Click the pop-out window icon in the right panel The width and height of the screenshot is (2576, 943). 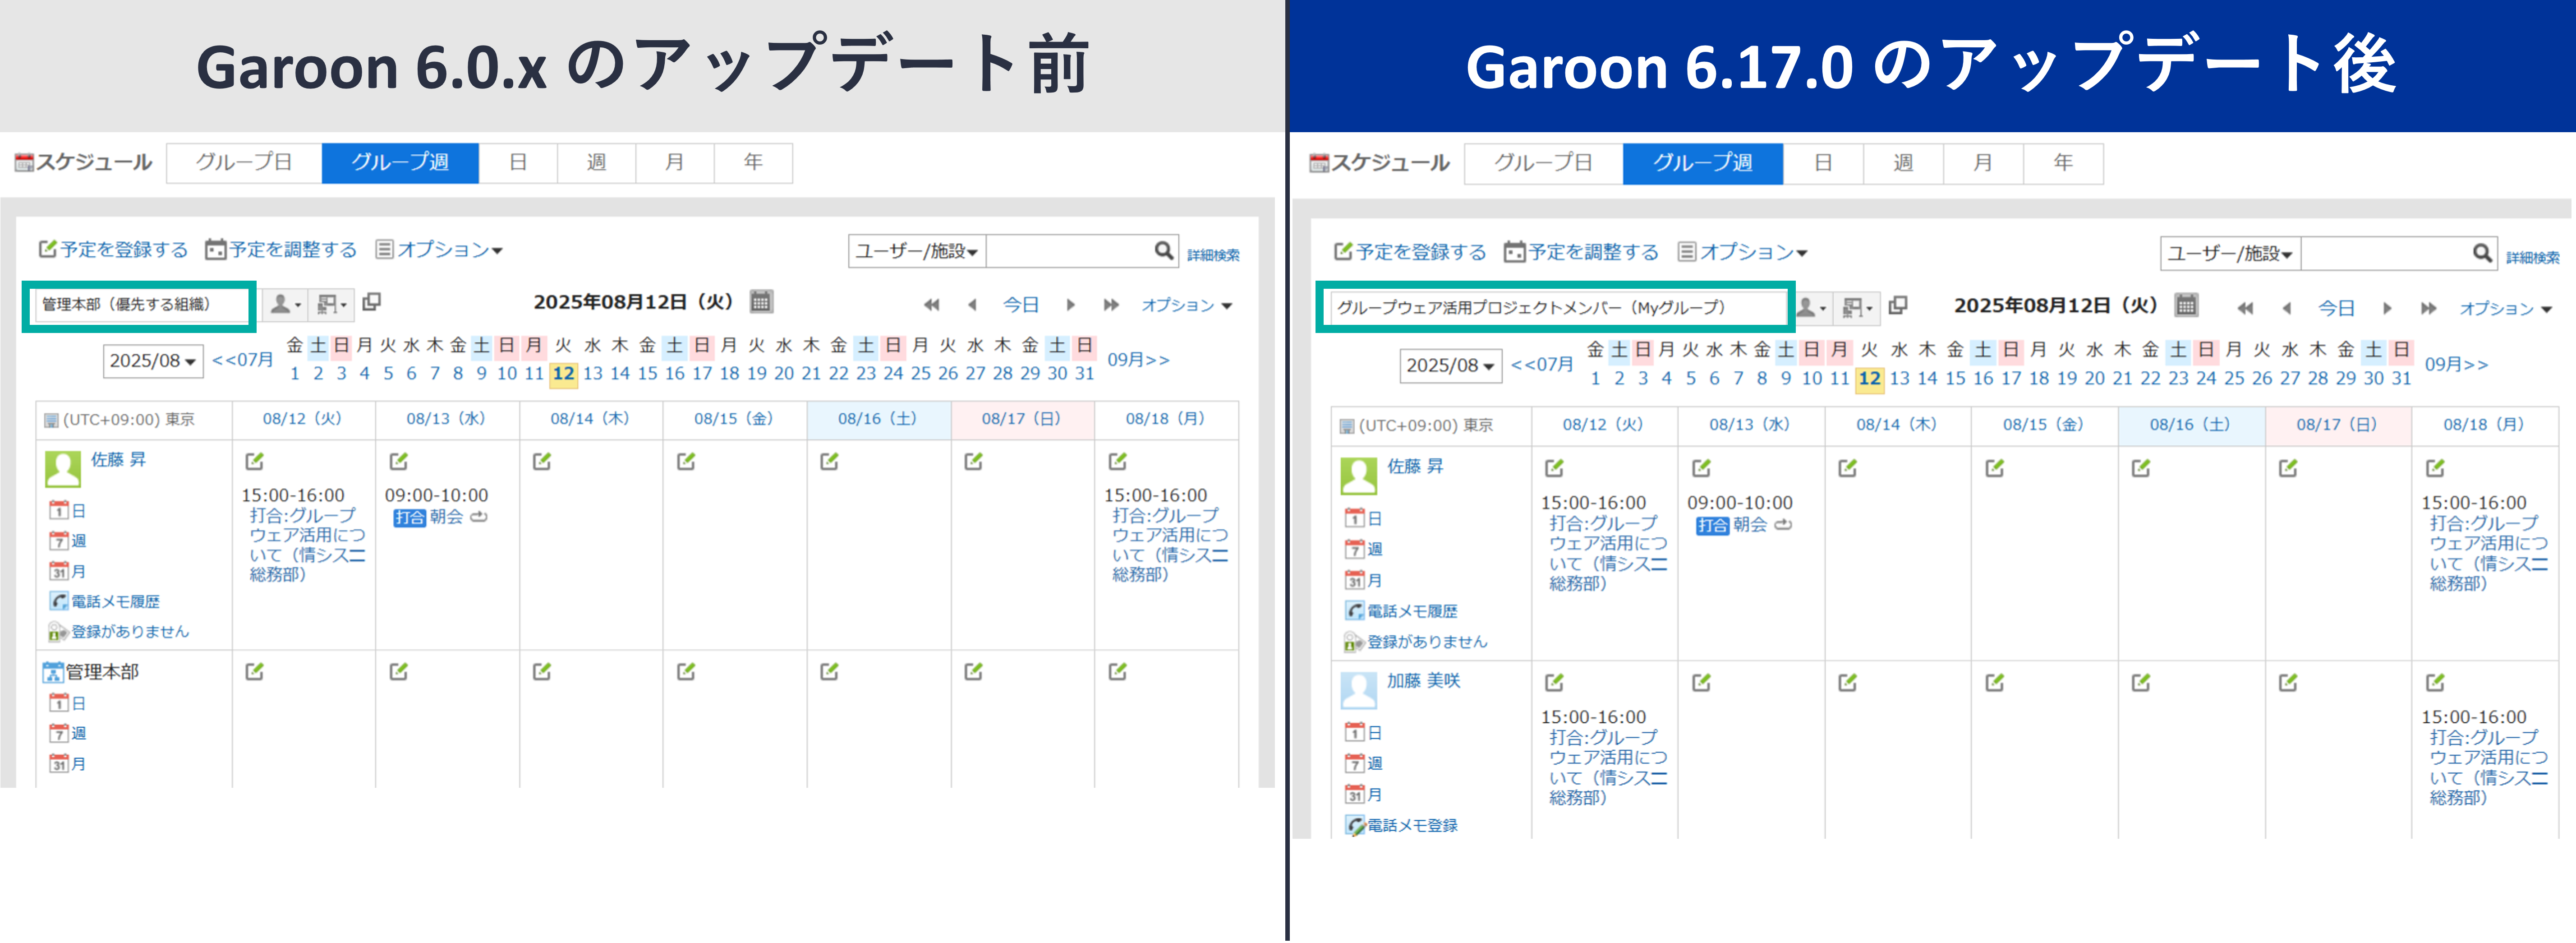1898,306
